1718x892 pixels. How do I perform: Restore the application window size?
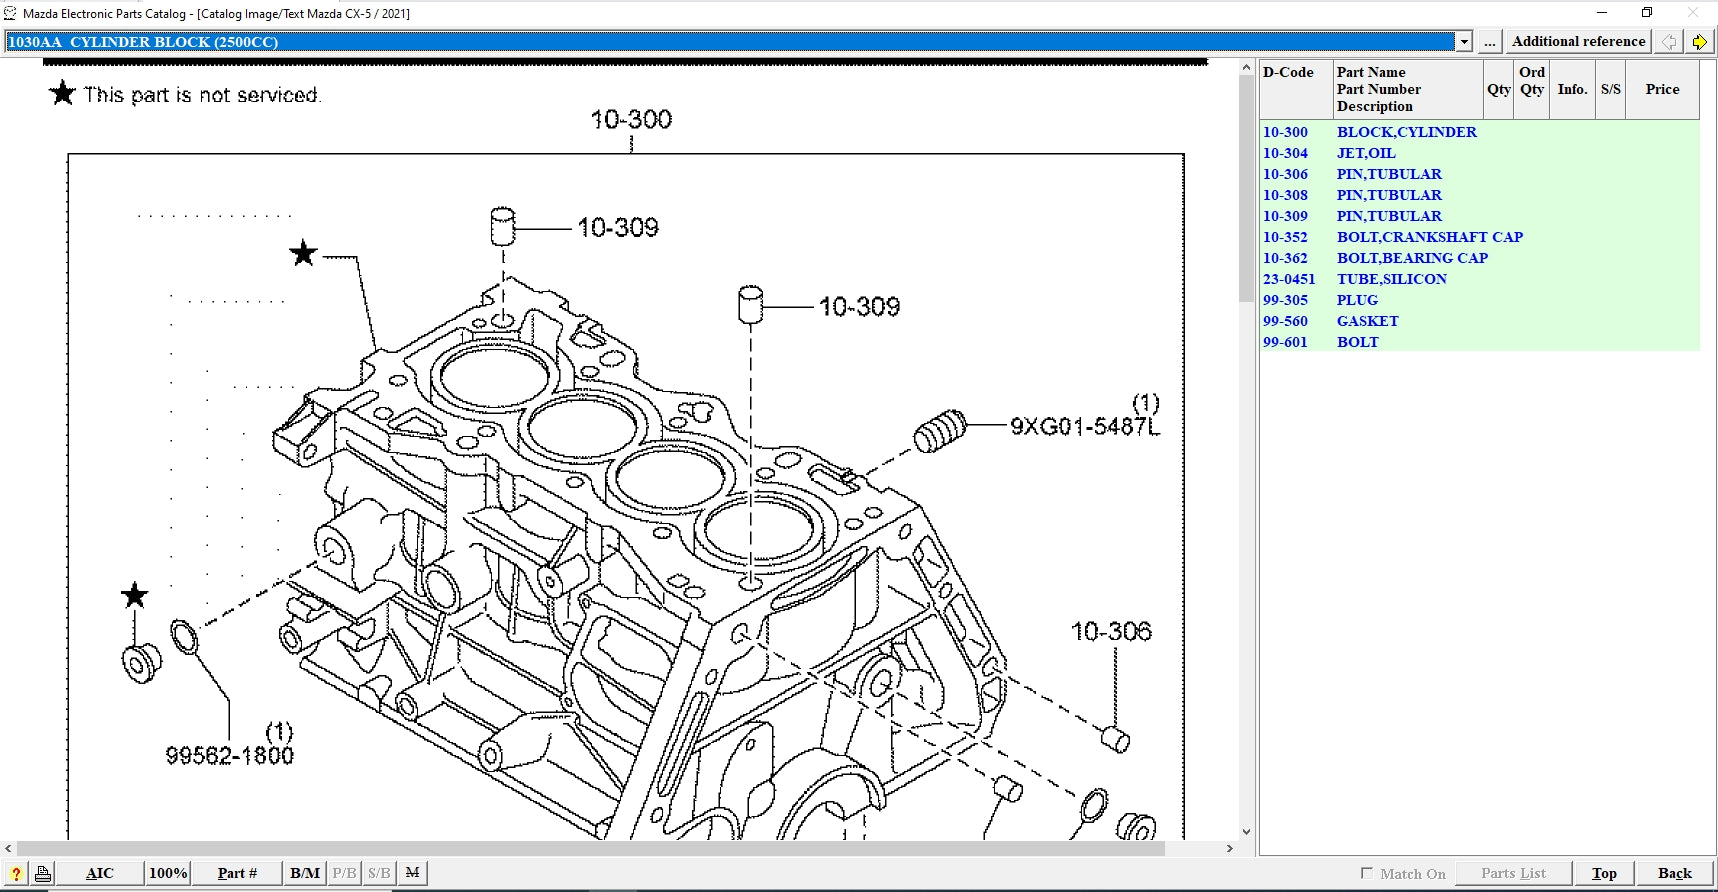point(1646,13)
